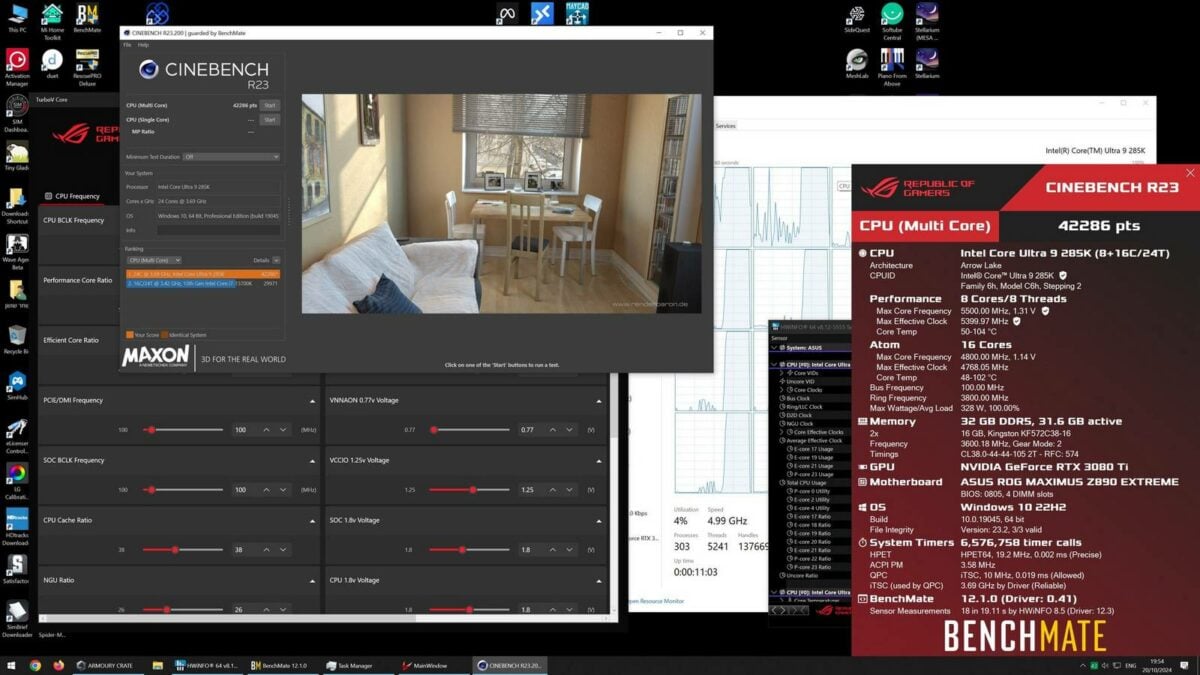Open the Help menu in Cinebench
Image resolution: width=1200 pixels, height=675 pixels.
pos(143,45)
